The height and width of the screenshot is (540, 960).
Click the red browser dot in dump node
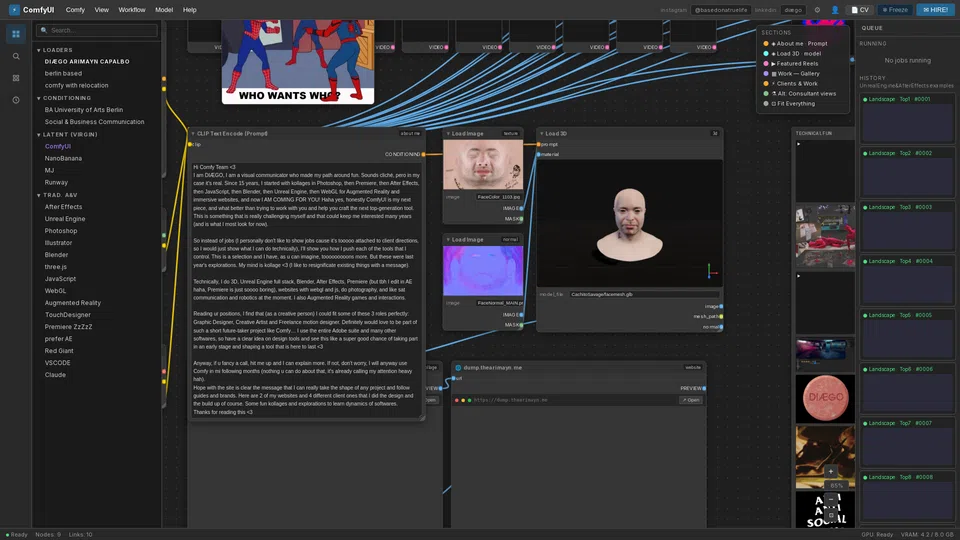coord(457,400)
